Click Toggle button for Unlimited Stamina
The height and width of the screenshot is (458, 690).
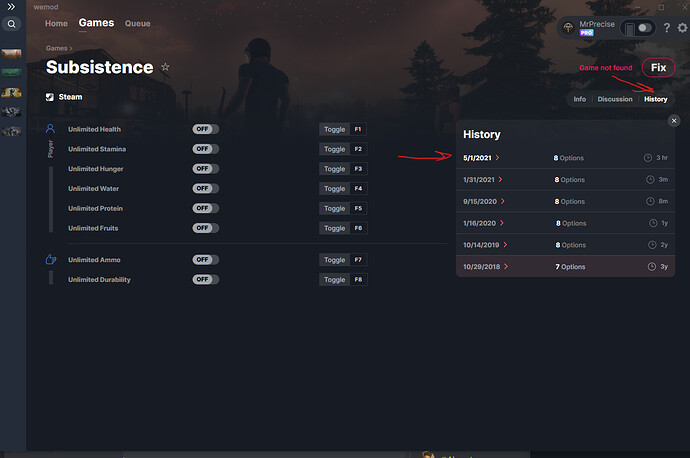(334, 149)
